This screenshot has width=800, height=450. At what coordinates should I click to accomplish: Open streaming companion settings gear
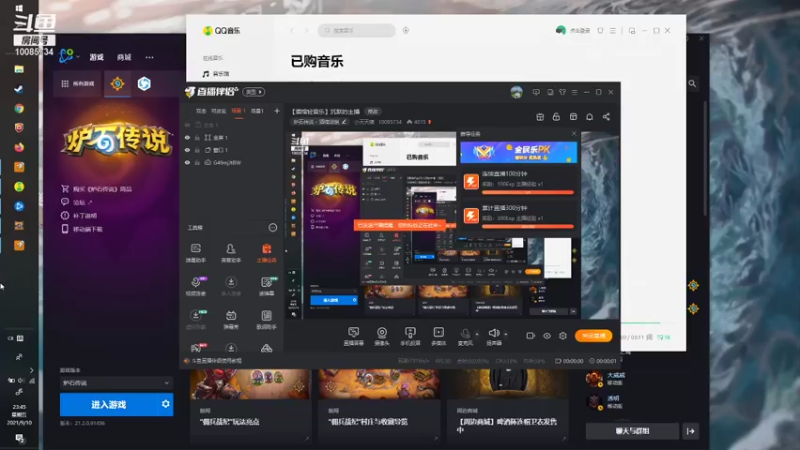pos(563,336)
